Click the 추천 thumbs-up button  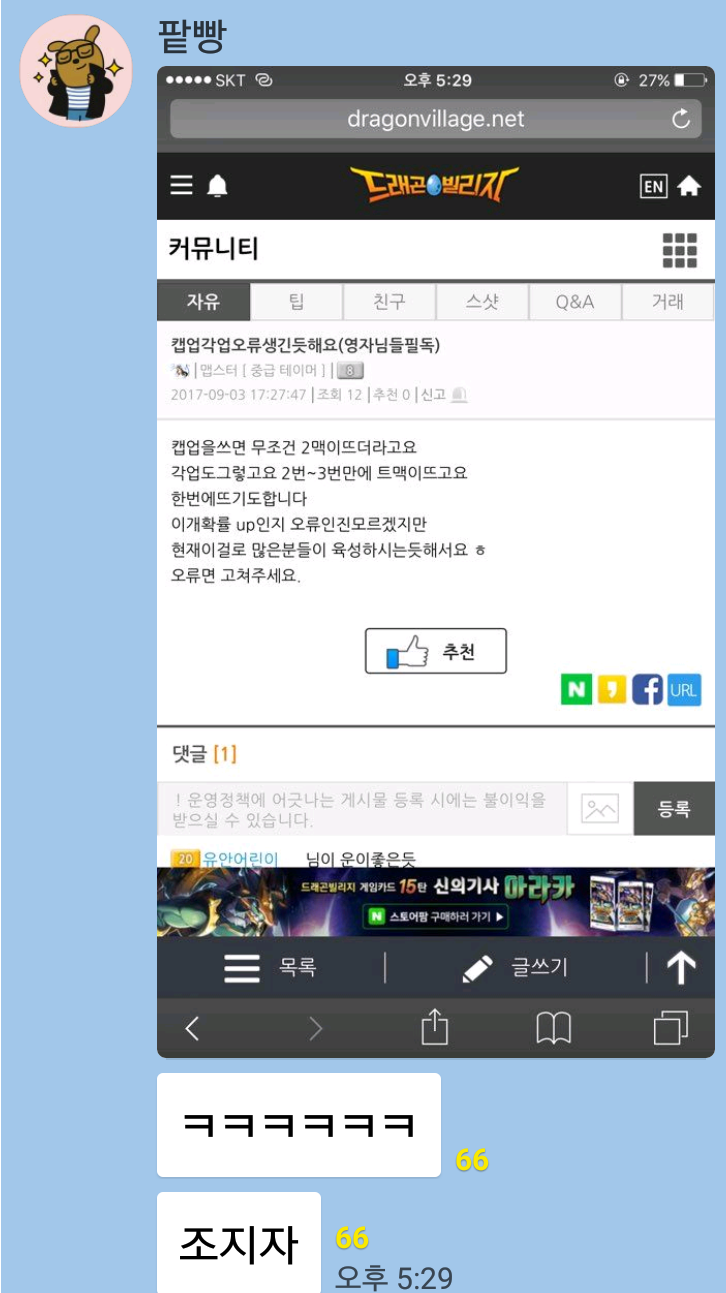click(x=435, y=652)
